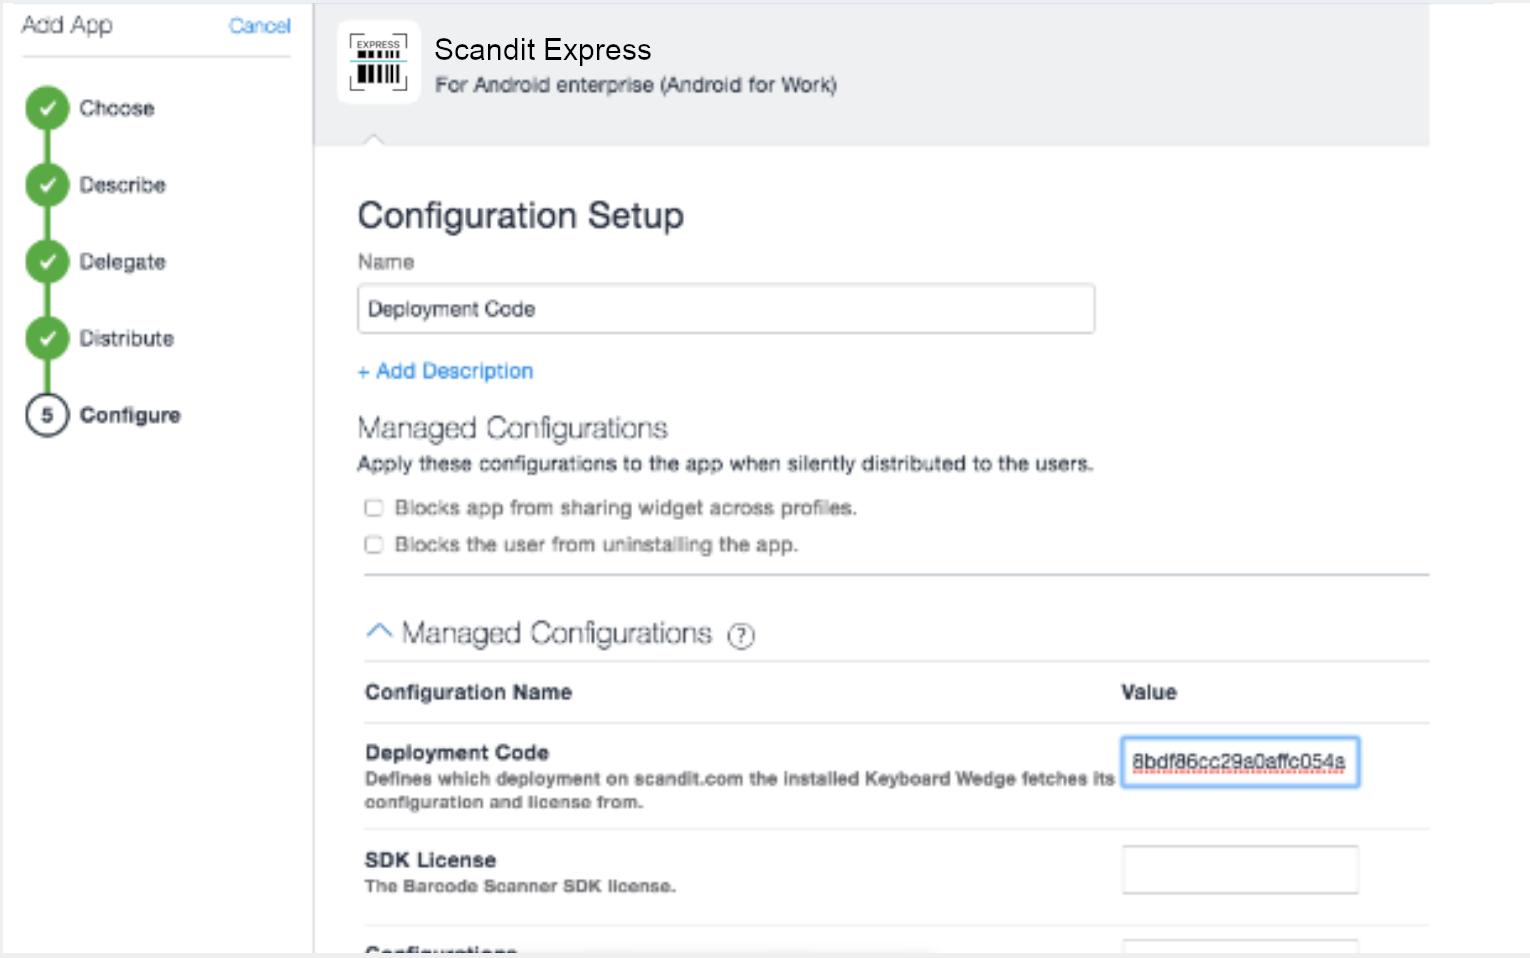Go to the Delegate step

coord(122,262)
